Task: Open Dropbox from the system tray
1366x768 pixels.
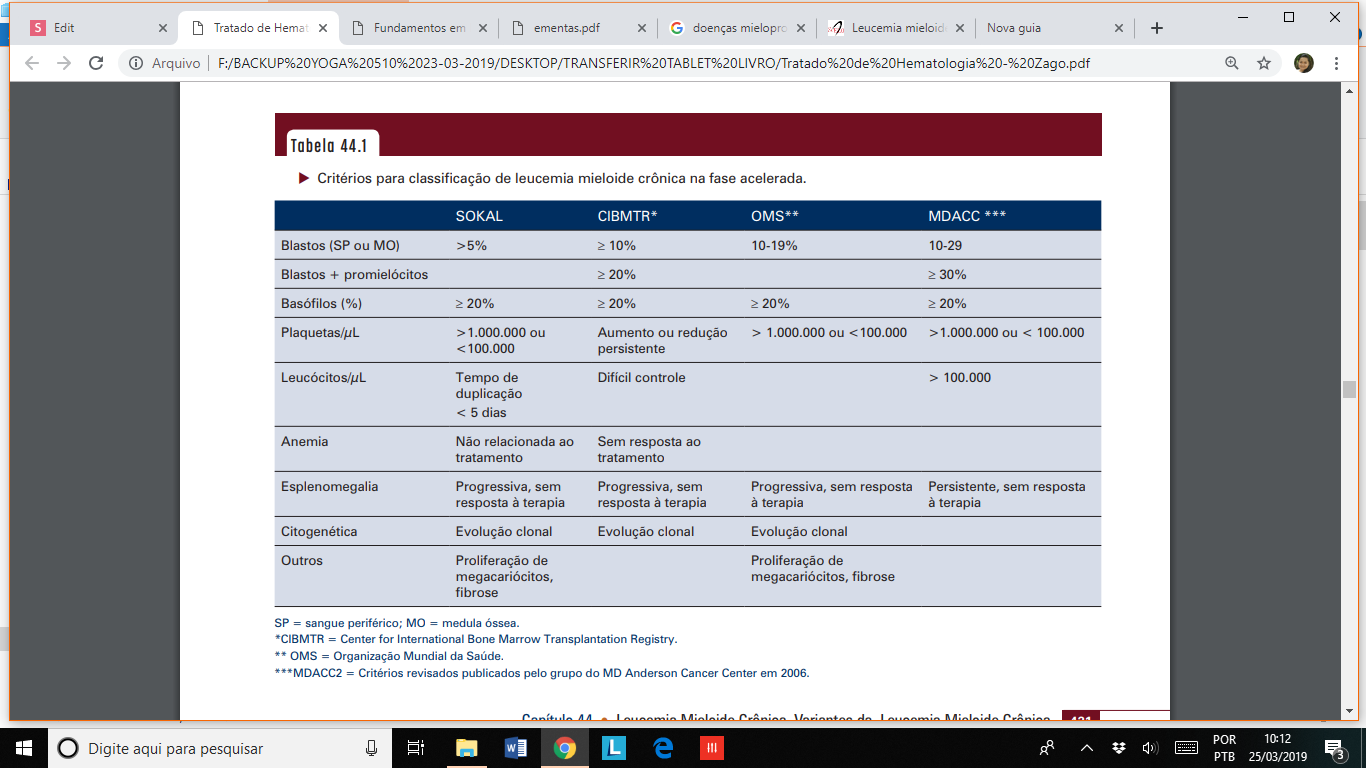Action: click(x=1119, y=748)
